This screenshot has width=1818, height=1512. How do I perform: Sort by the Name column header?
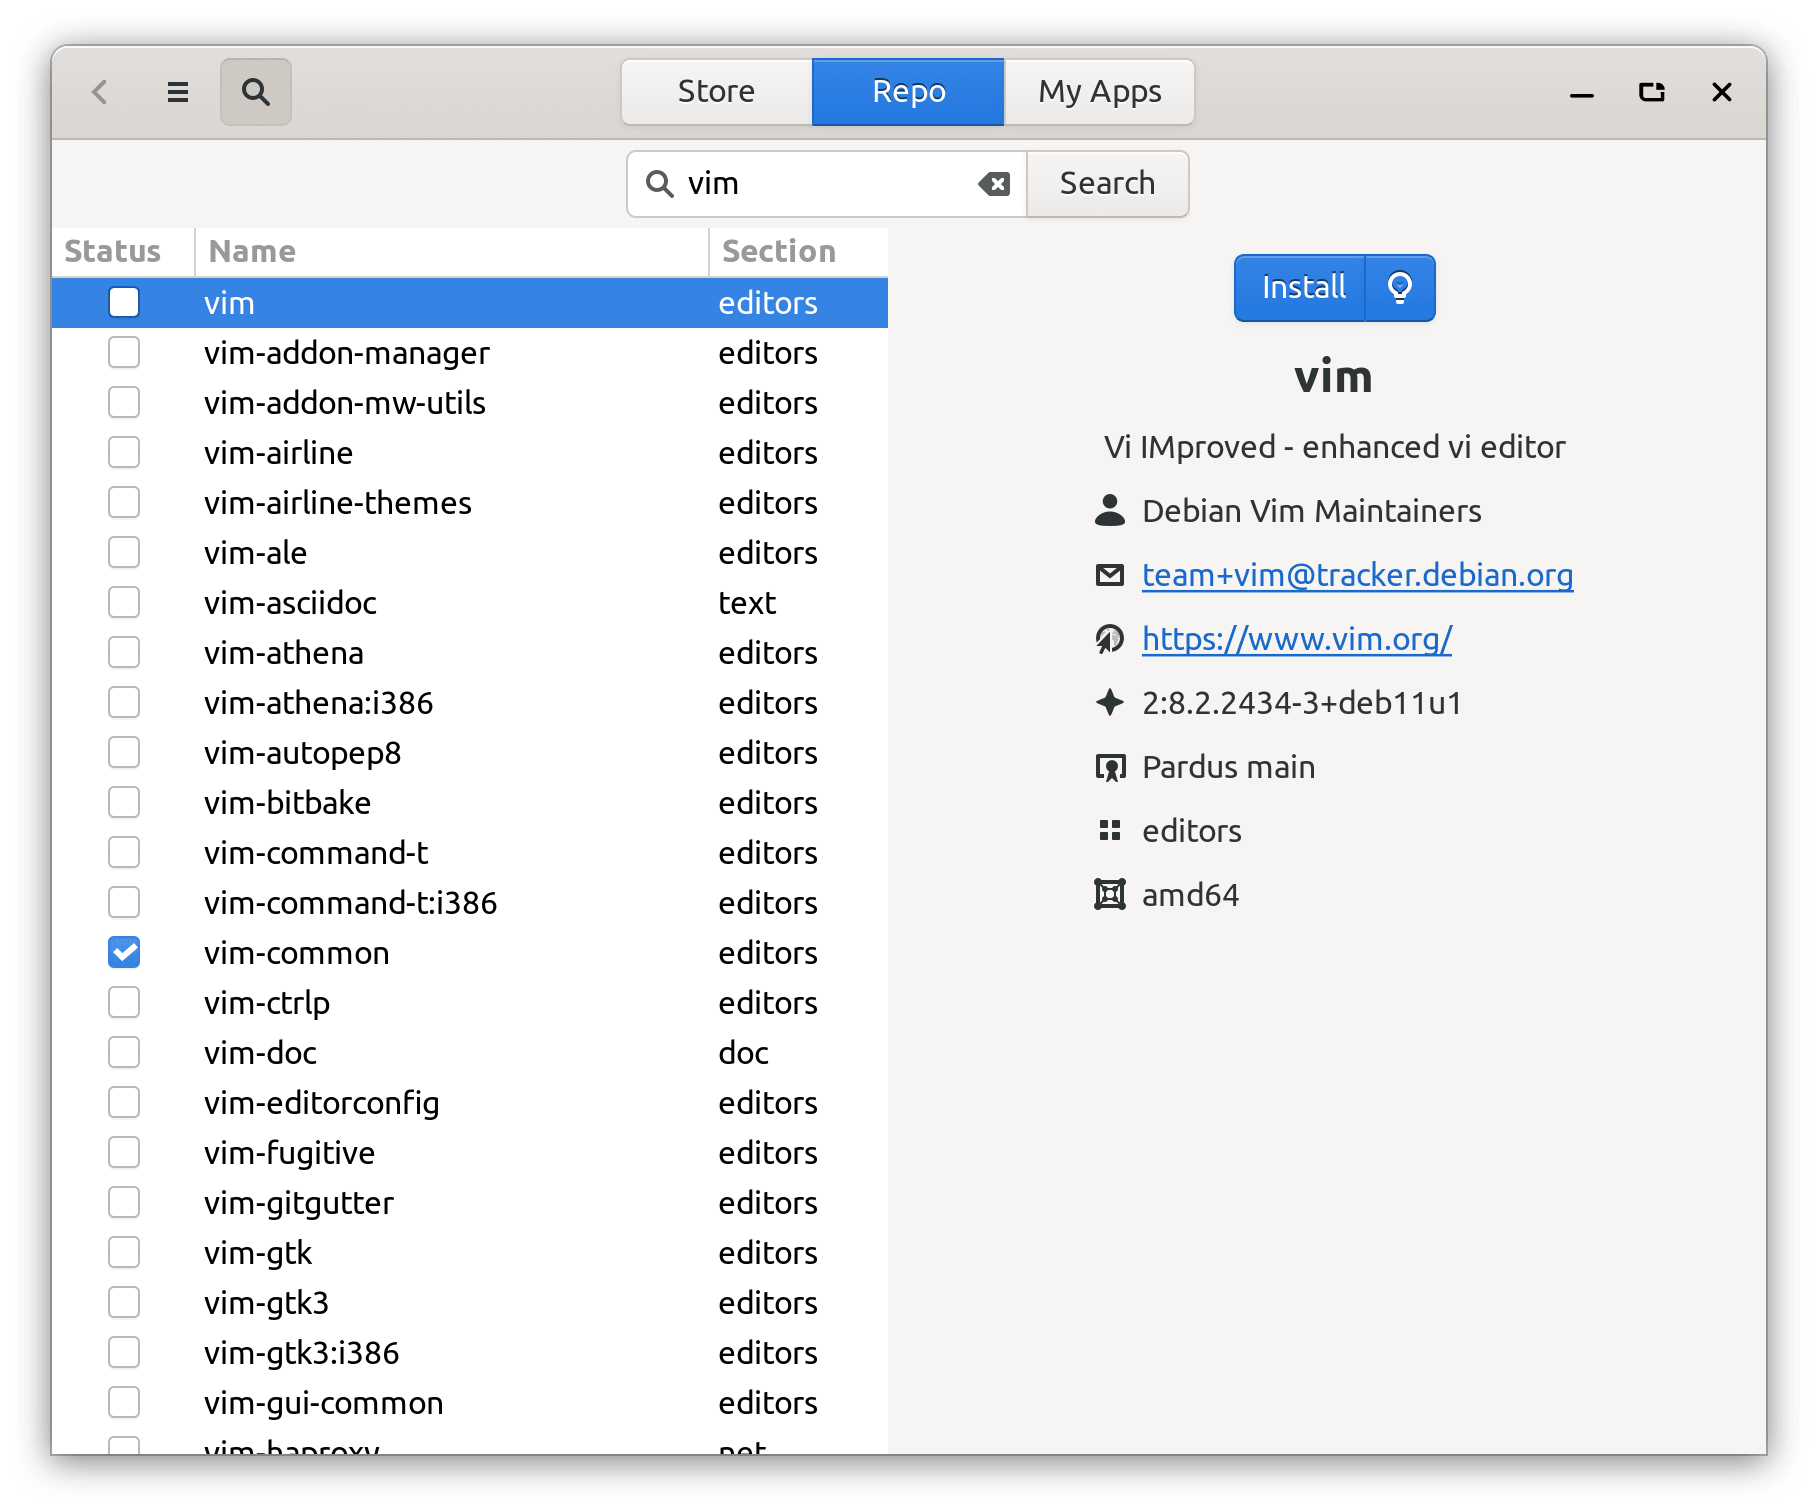452,251
